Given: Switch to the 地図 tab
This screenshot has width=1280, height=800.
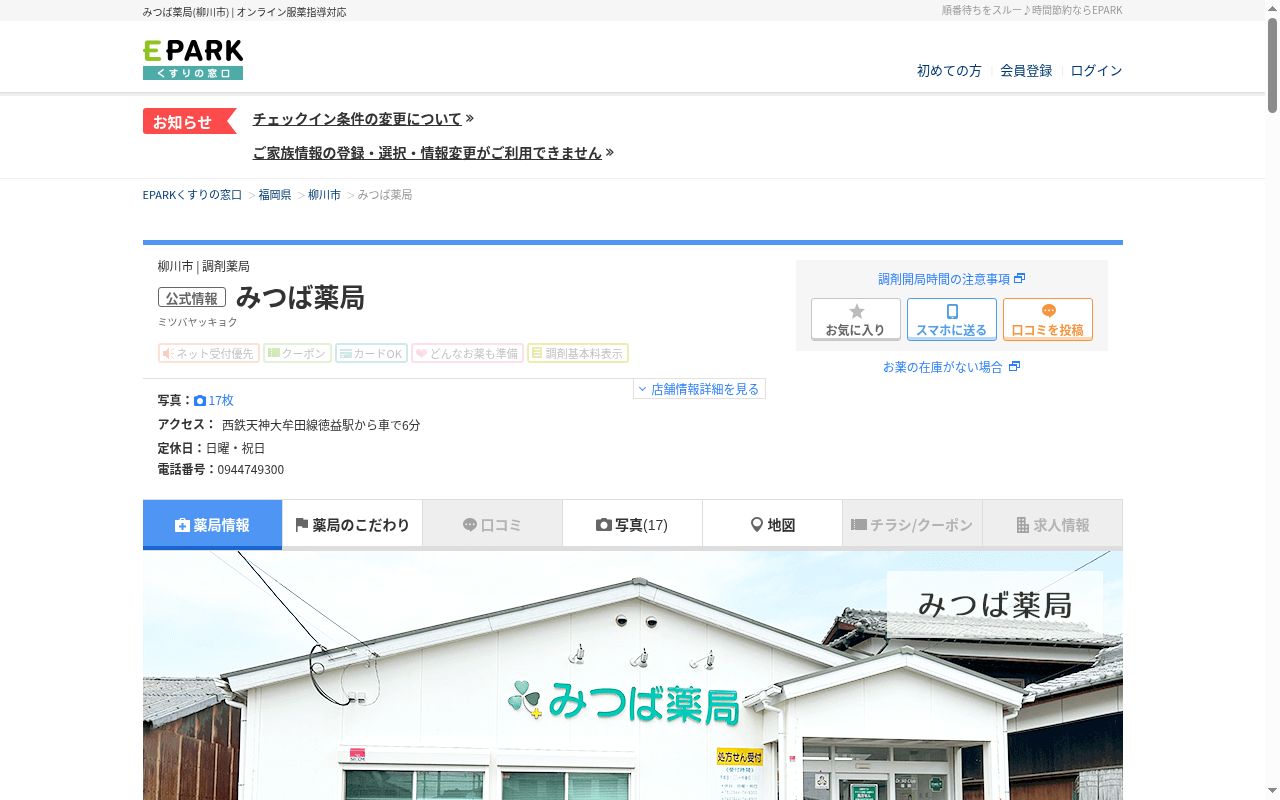Looking at the screenshot, I should point(772,525).
